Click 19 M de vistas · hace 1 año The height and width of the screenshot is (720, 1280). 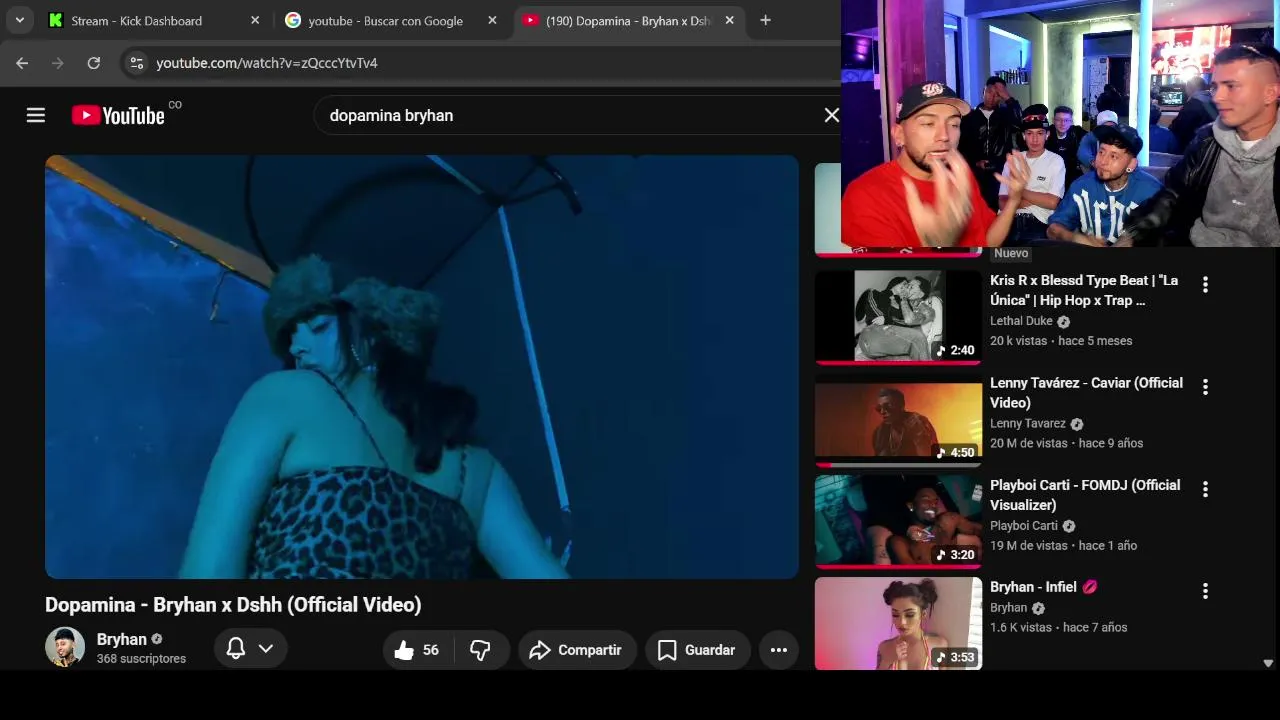pyautogui.click(x=1063, y=546)
